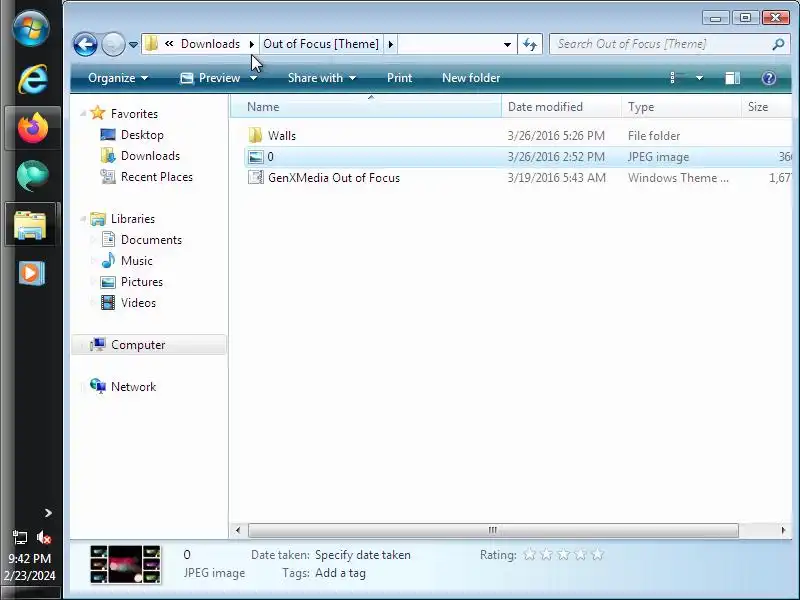This screenshot has height=600, width=800.
Task: Click Print in the toolbar
Action: 399,78
